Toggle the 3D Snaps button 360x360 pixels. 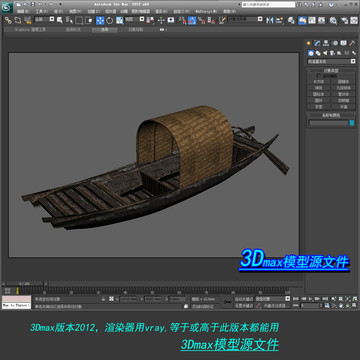point(182,20)
